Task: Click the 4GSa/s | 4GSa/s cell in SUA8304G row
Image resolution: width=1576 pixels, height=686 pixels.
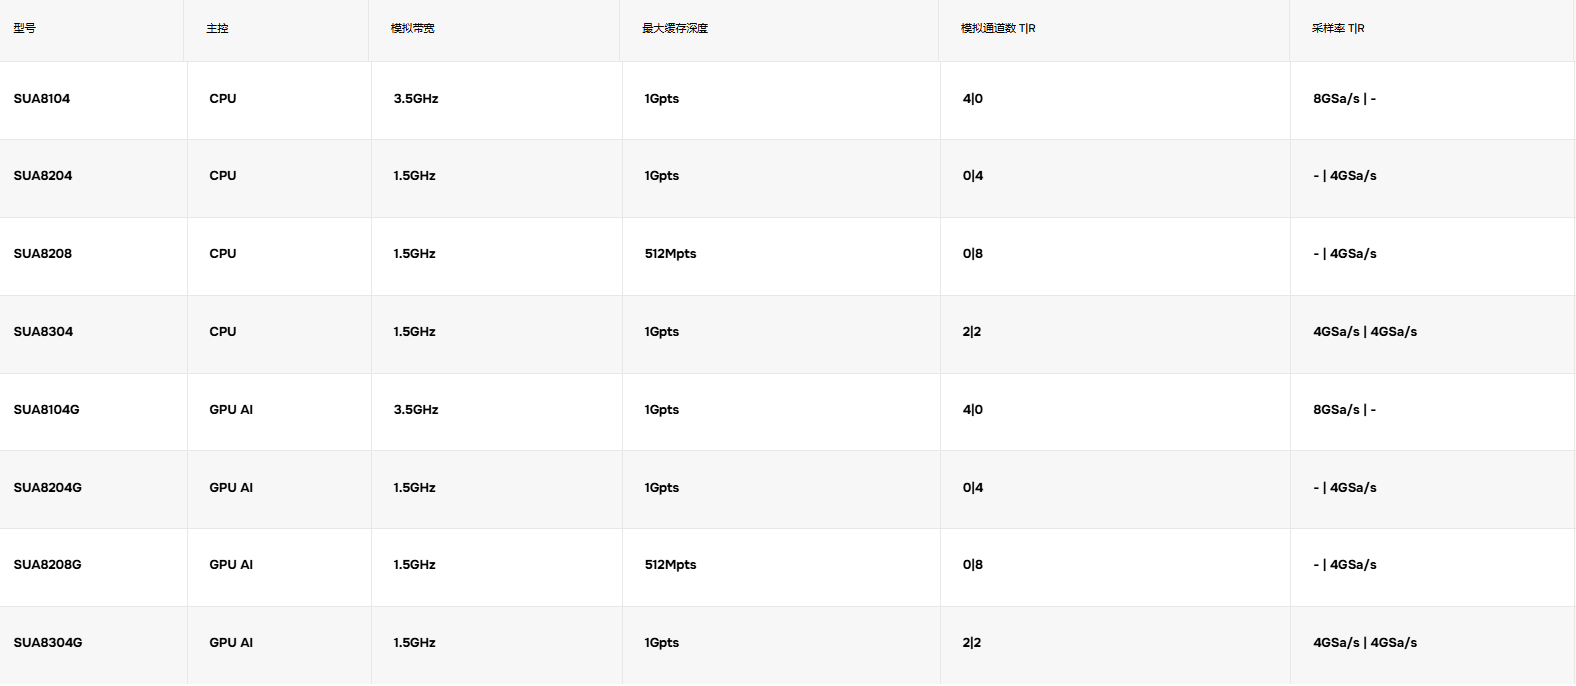Action: (1365, 643)
